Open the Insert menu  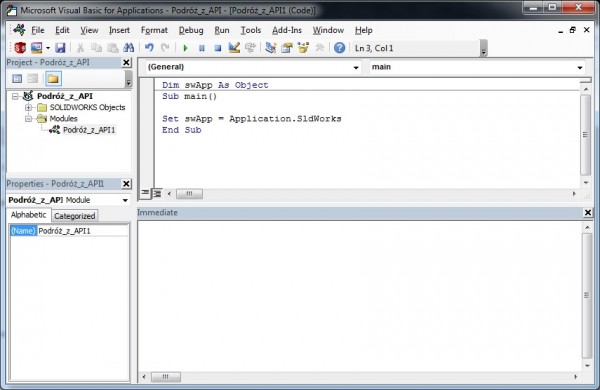click(119, 30)
